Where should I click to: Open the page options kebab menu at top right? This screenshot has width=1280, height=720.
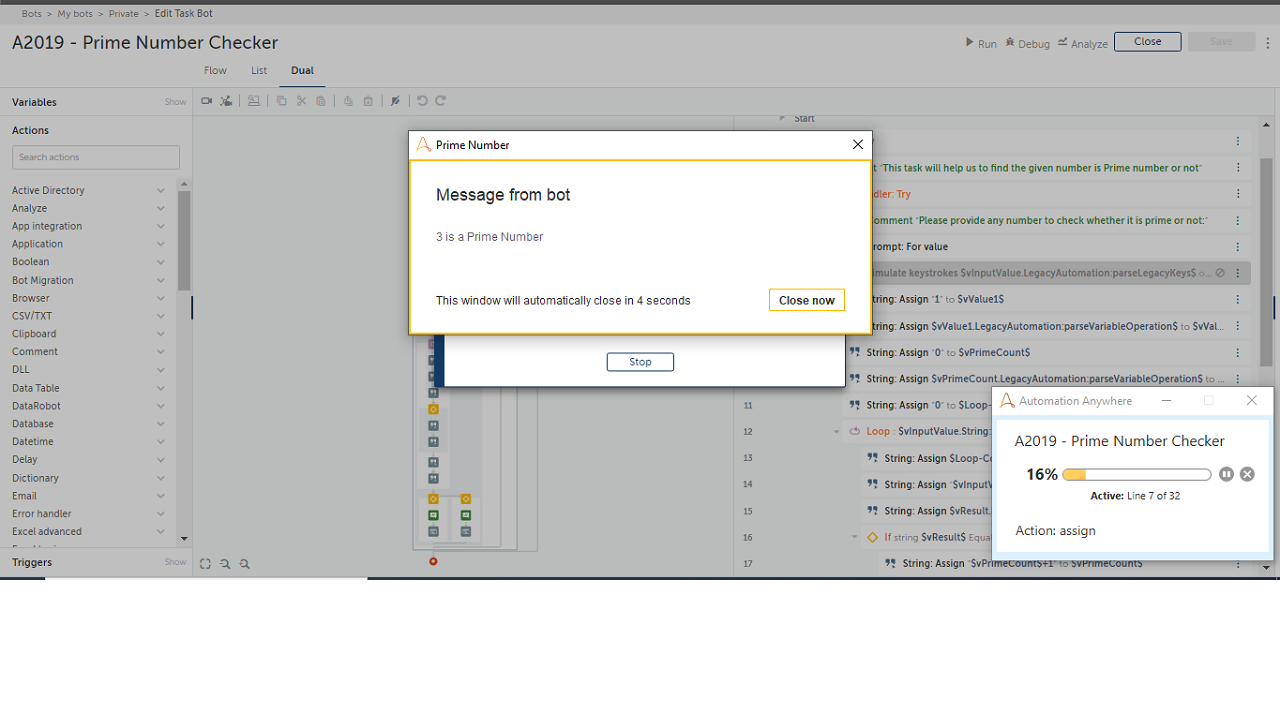1268,43
